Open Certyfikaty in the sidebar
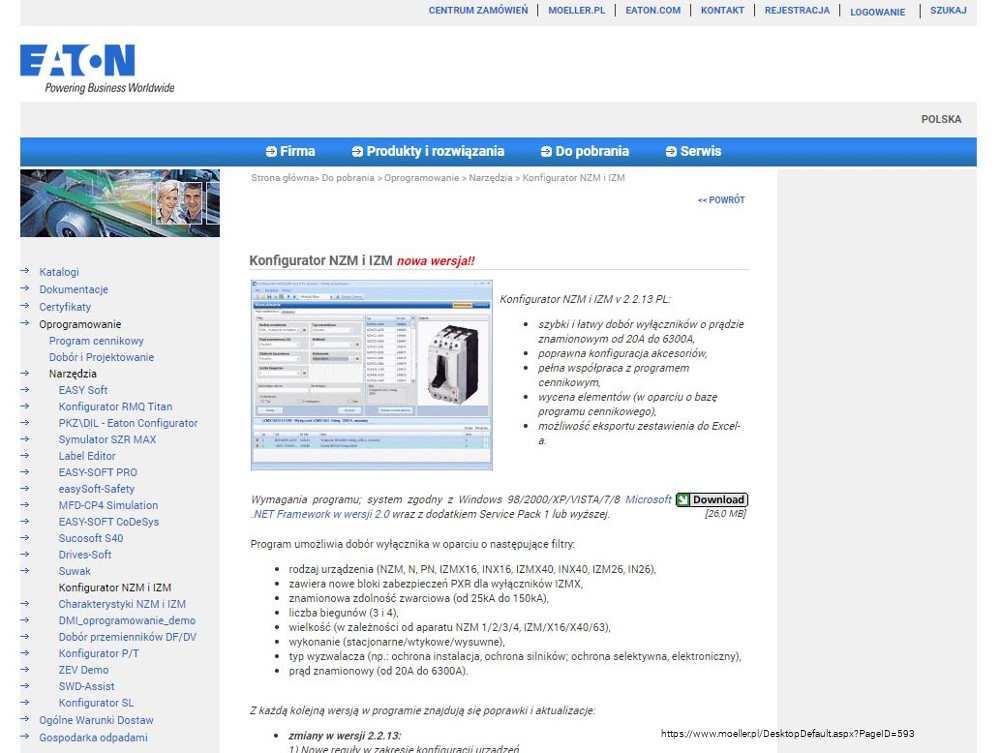 65,307
